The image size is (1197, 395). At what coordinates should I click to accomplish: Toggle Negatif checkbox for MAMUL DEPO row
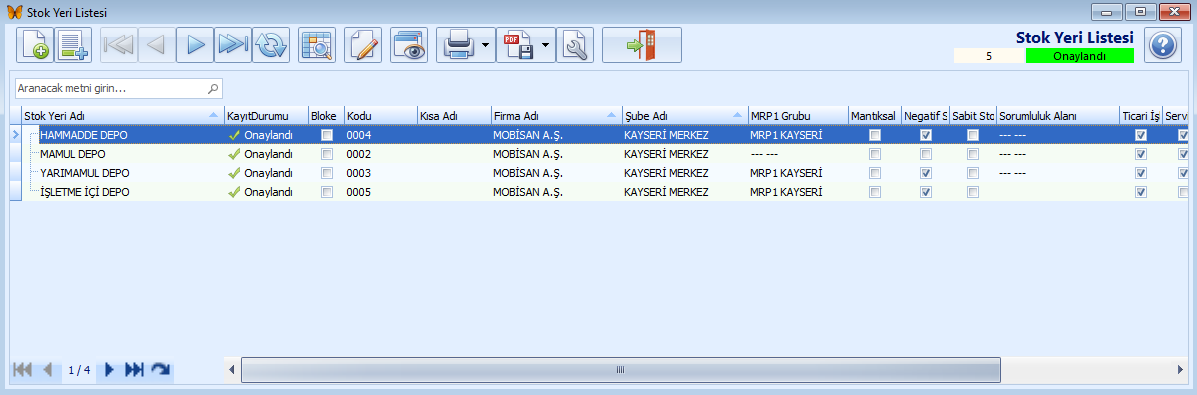tap(926, 154)
